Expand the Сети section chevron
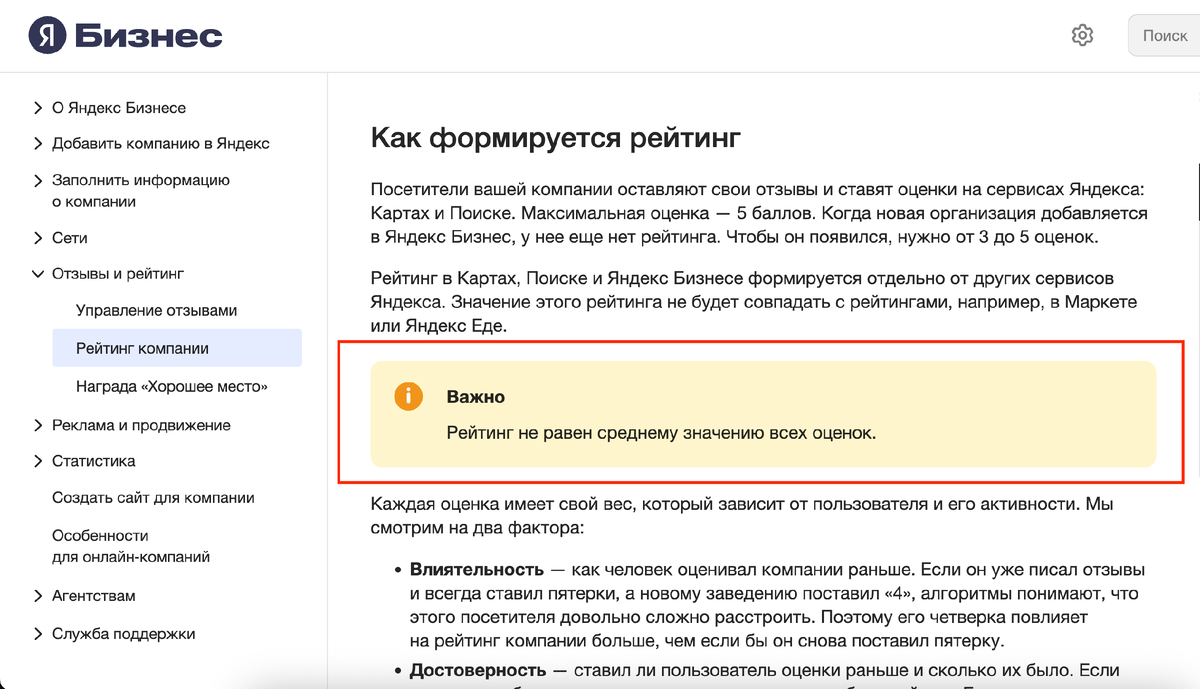 point(38,238)
